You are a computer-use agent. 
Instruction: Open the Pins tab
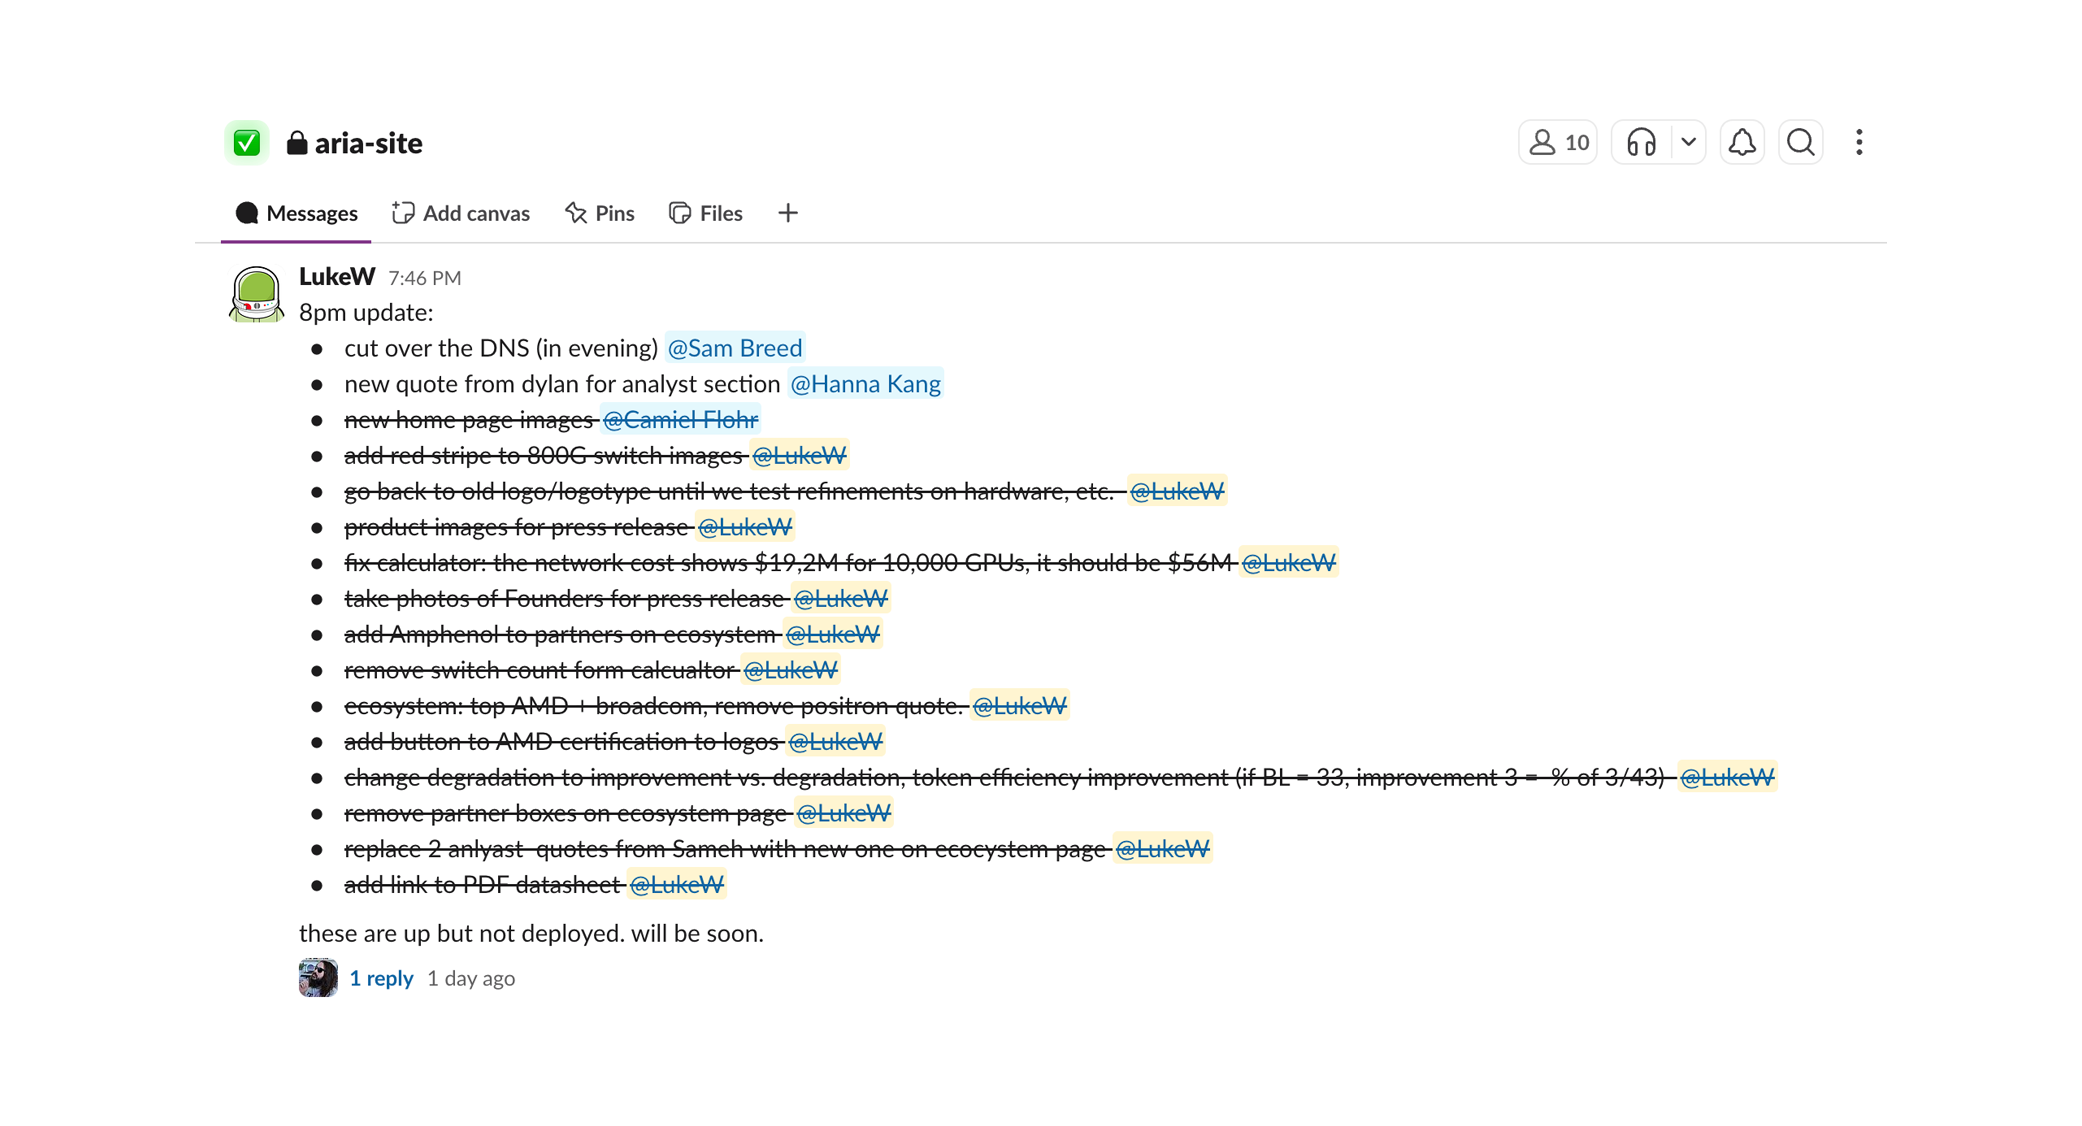600,213
